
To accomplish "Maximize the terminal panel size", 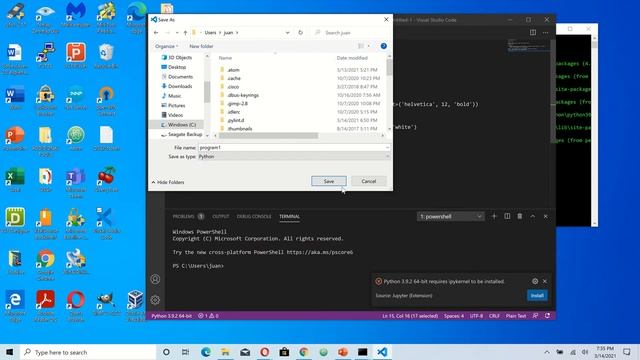I will (x=533, y=216).
